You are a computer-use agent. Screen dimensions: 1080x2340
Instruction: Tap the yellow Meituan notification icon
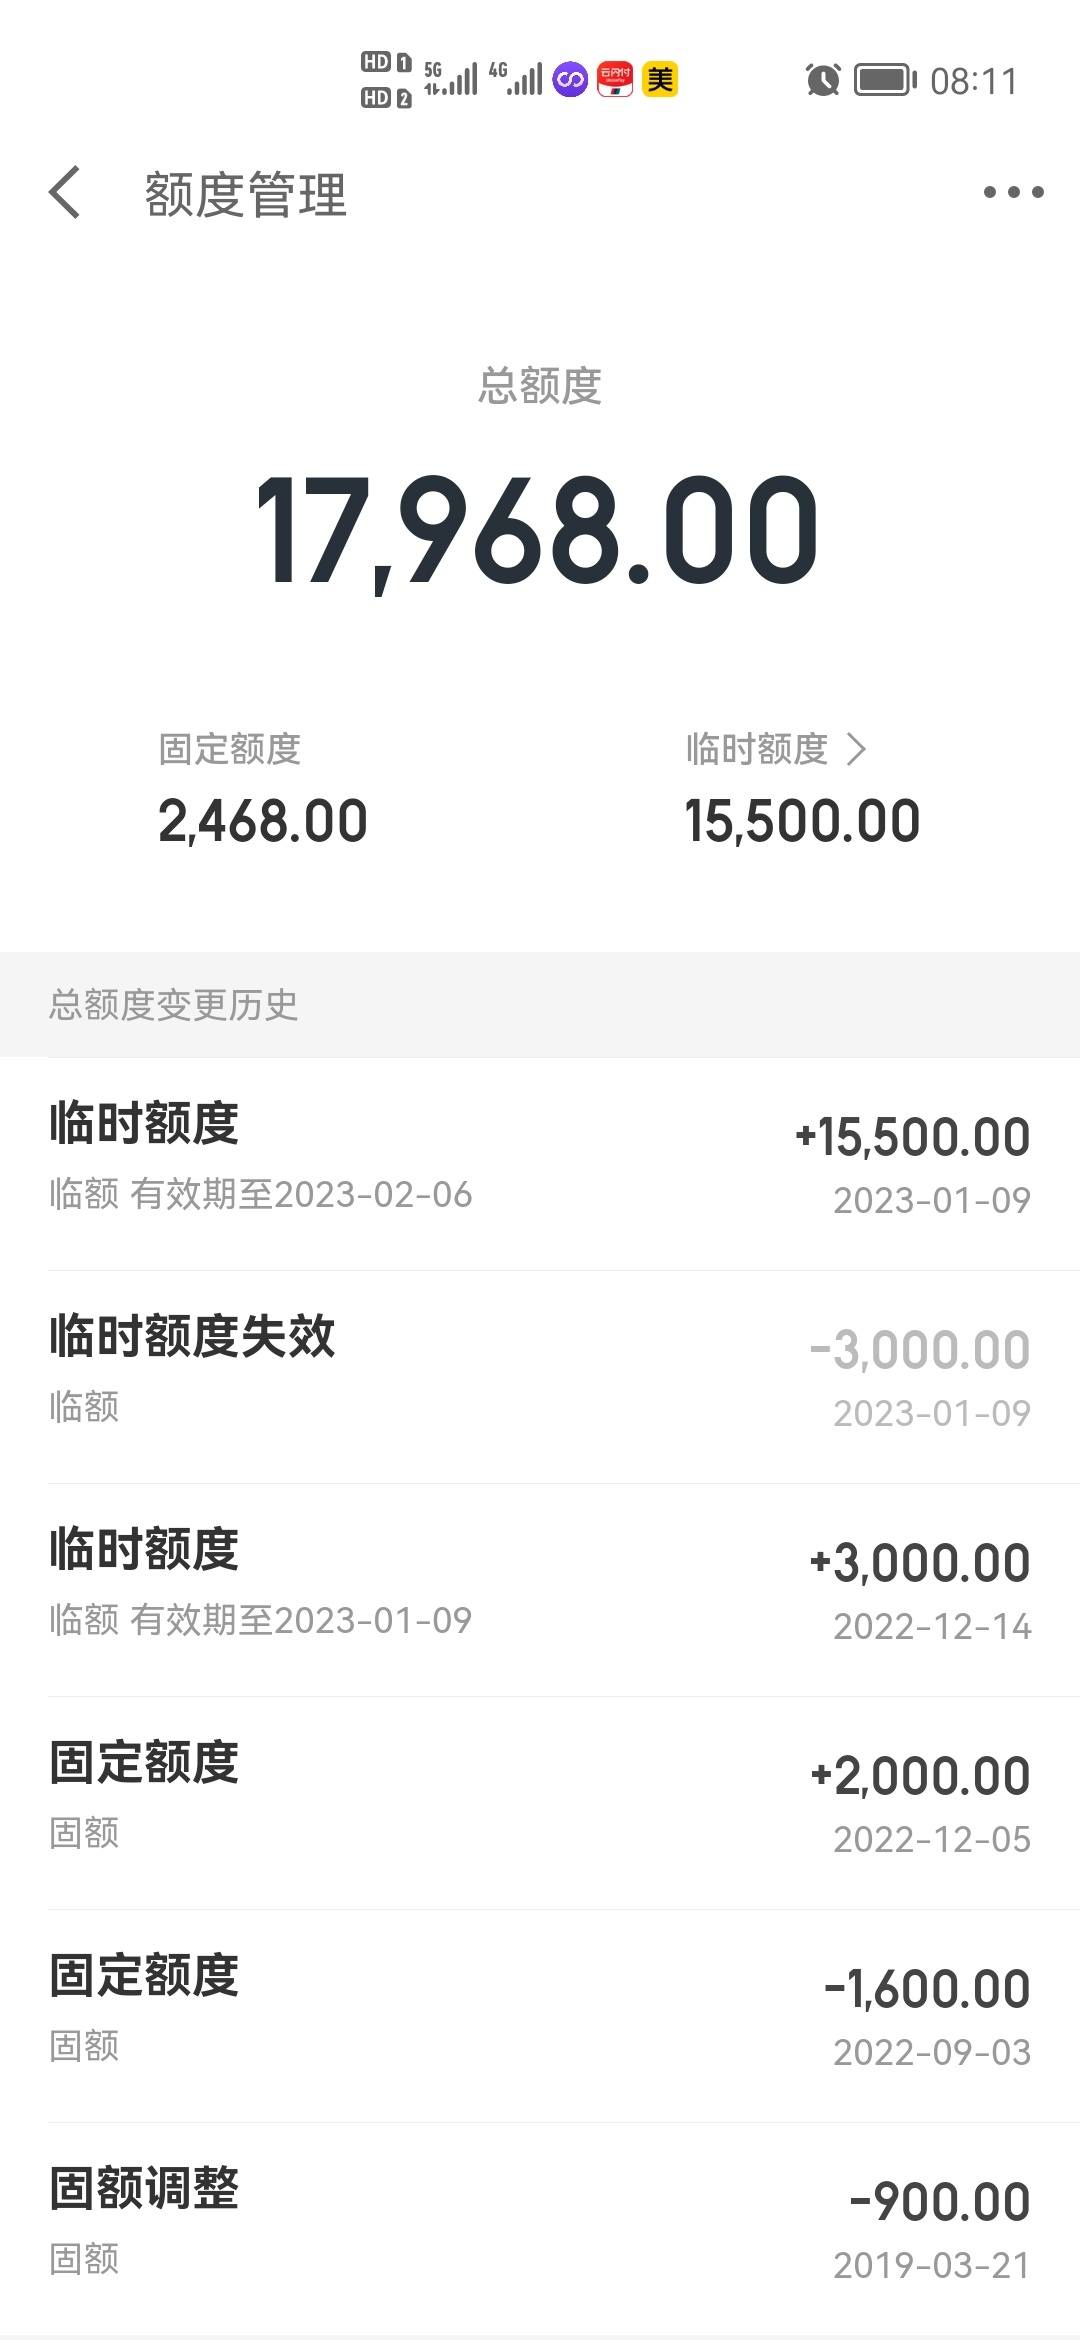pyautogui.click(x=660, y=79)
